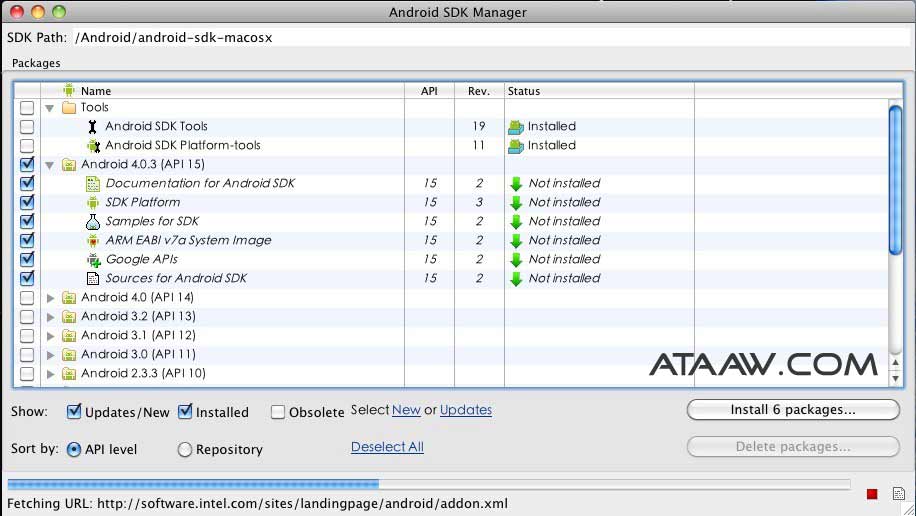916x516 pixels.
Task: Uncheck the Google APIs checkbox
Action: click(27, 259)
